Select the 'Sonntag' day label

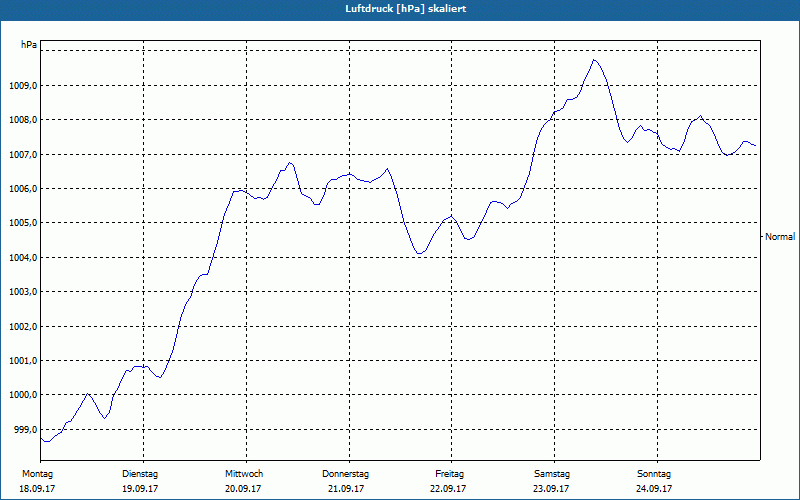pos(654,474)
